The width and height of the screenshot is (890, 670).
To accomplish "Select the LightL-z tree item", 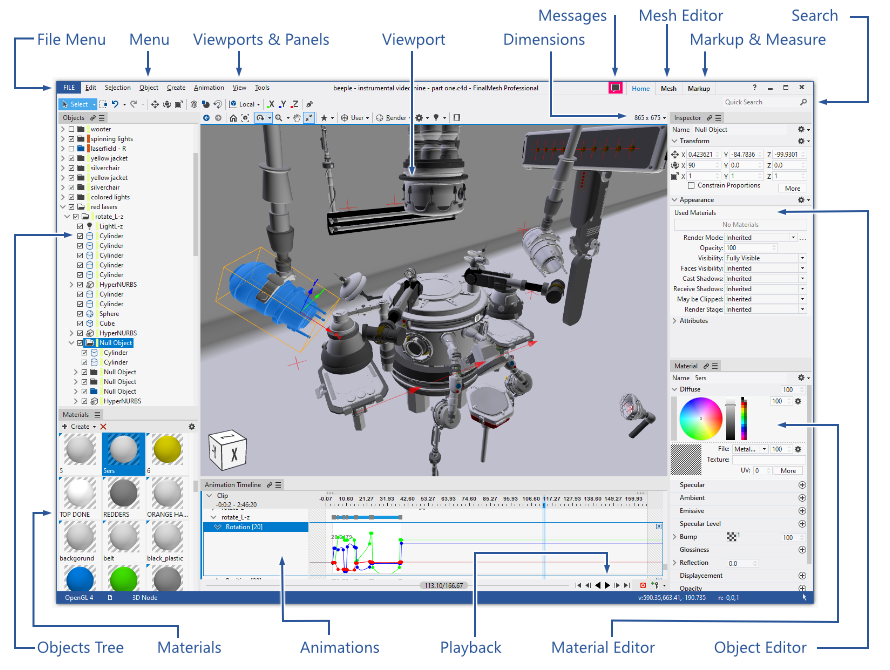I will click(x=111, y=227).
